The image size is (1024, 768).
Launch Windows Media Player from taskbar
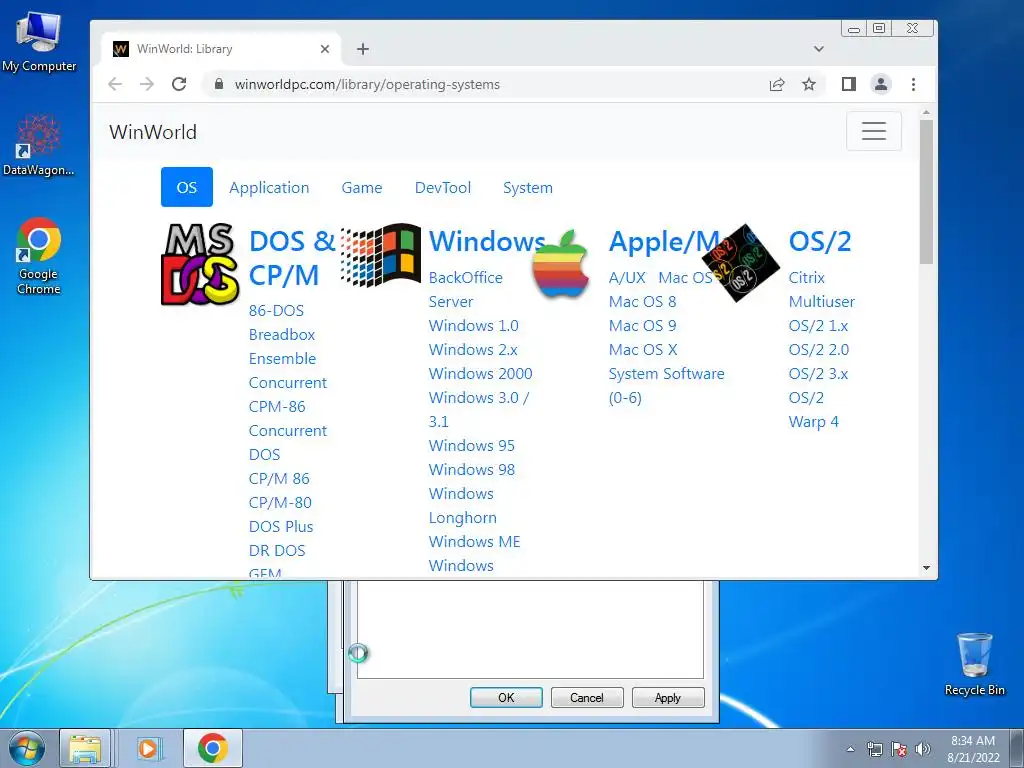pyautogui.click(x=148, y=748)
